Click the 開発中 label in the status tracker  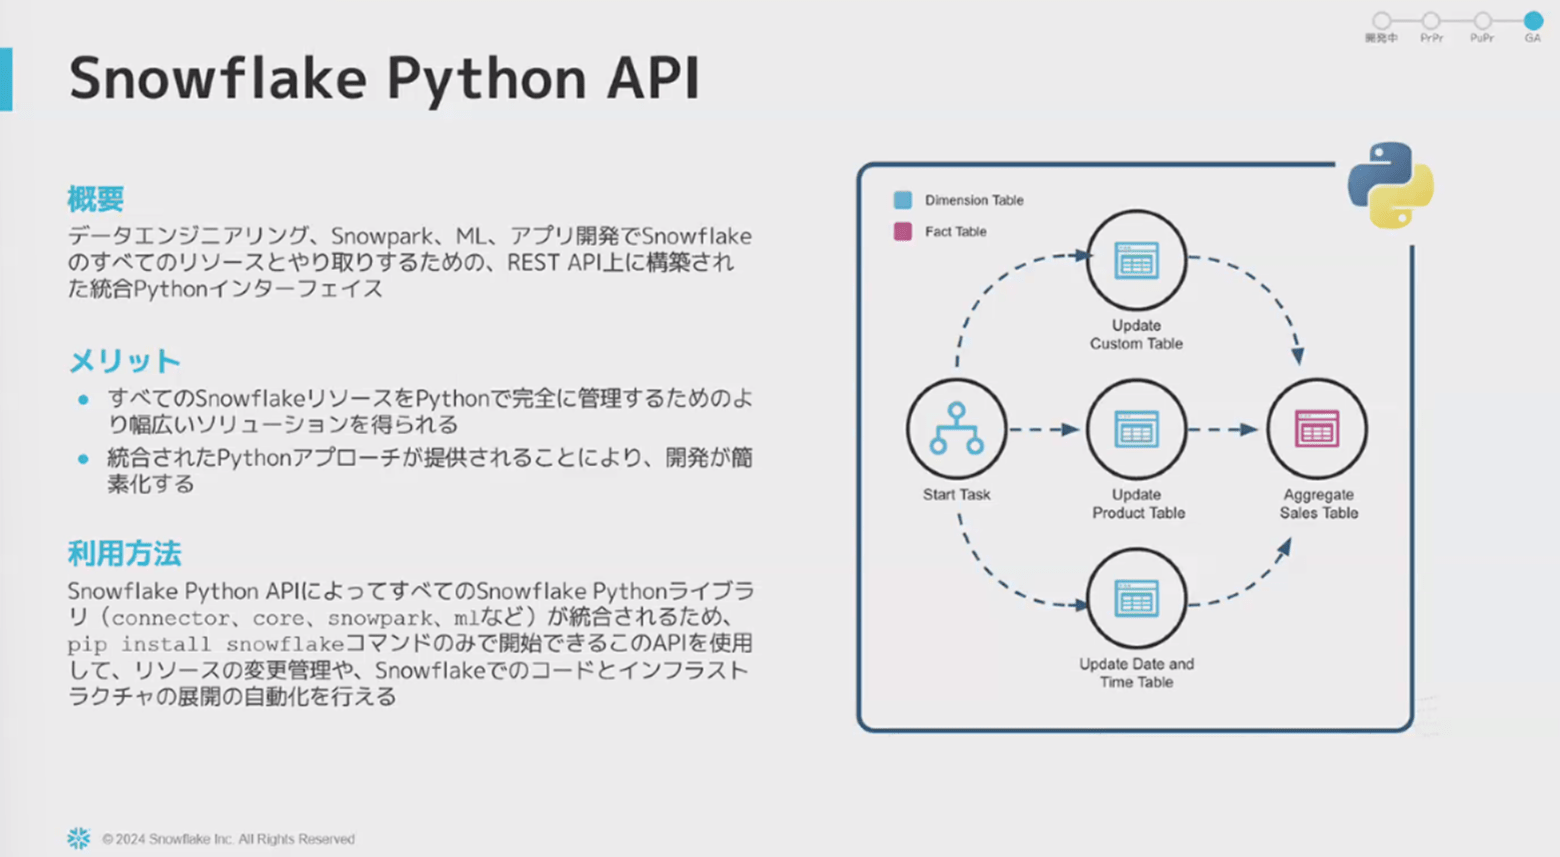coord(1381,38)
